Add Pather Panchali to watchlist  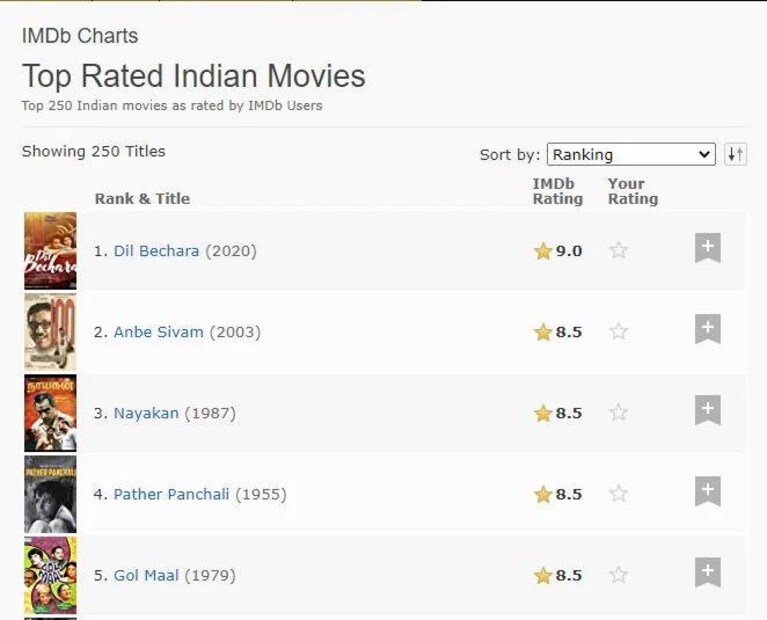point(707,491)
